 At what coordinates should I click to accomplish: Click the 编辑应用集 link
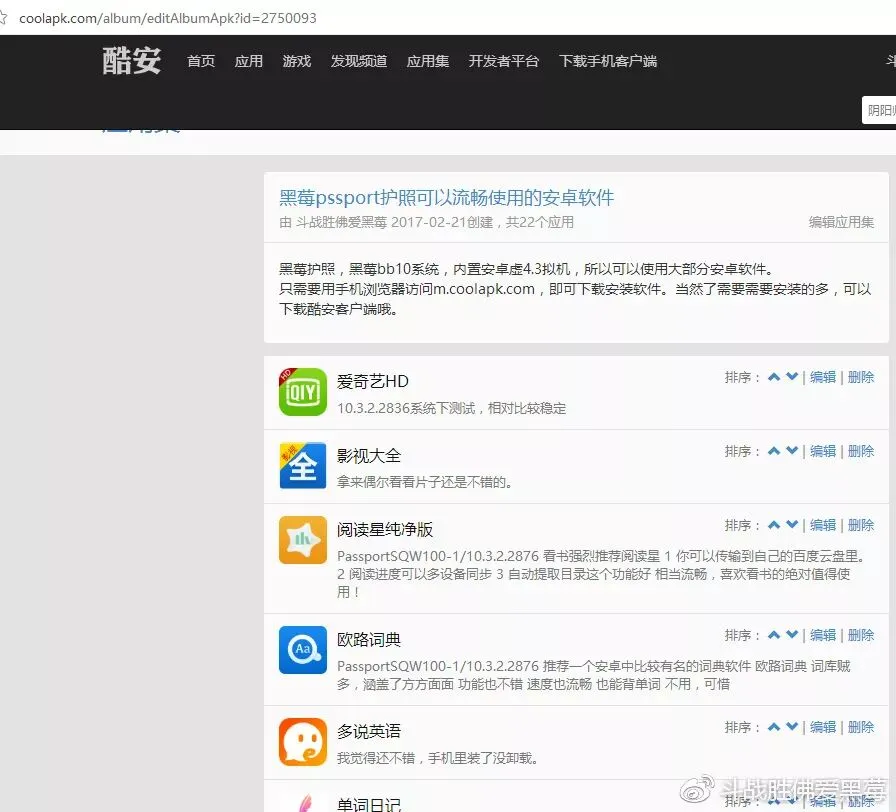coord(841,222)
